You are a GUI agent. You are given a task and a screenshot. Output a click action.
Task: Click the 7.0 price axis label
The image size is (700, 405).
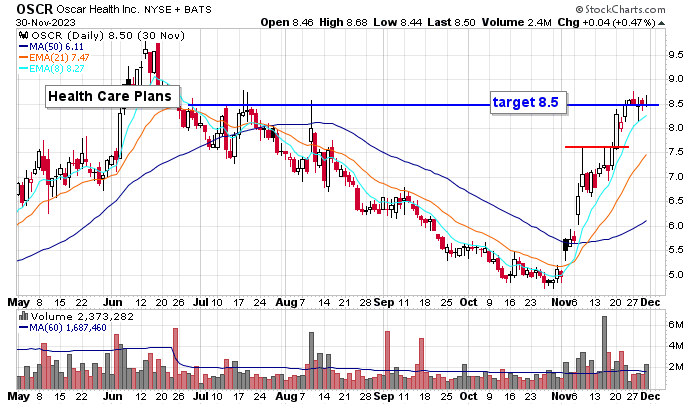pos(675,176)
